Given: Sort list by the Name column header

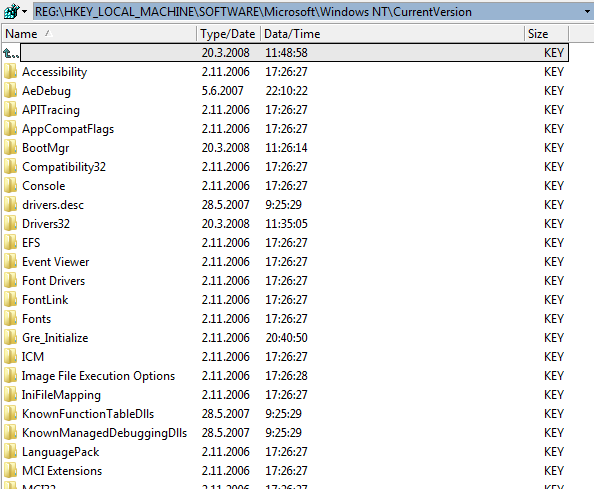Looking at the screenshot, I should (99, 34).
